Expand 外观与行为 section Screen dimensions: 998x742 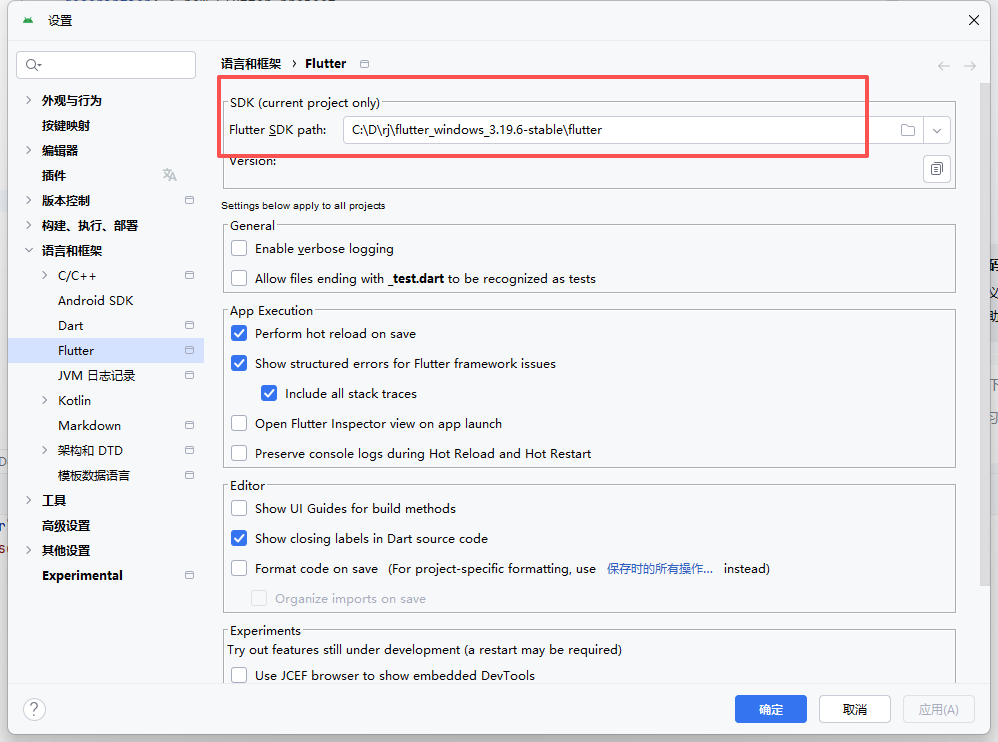[29, 101]
